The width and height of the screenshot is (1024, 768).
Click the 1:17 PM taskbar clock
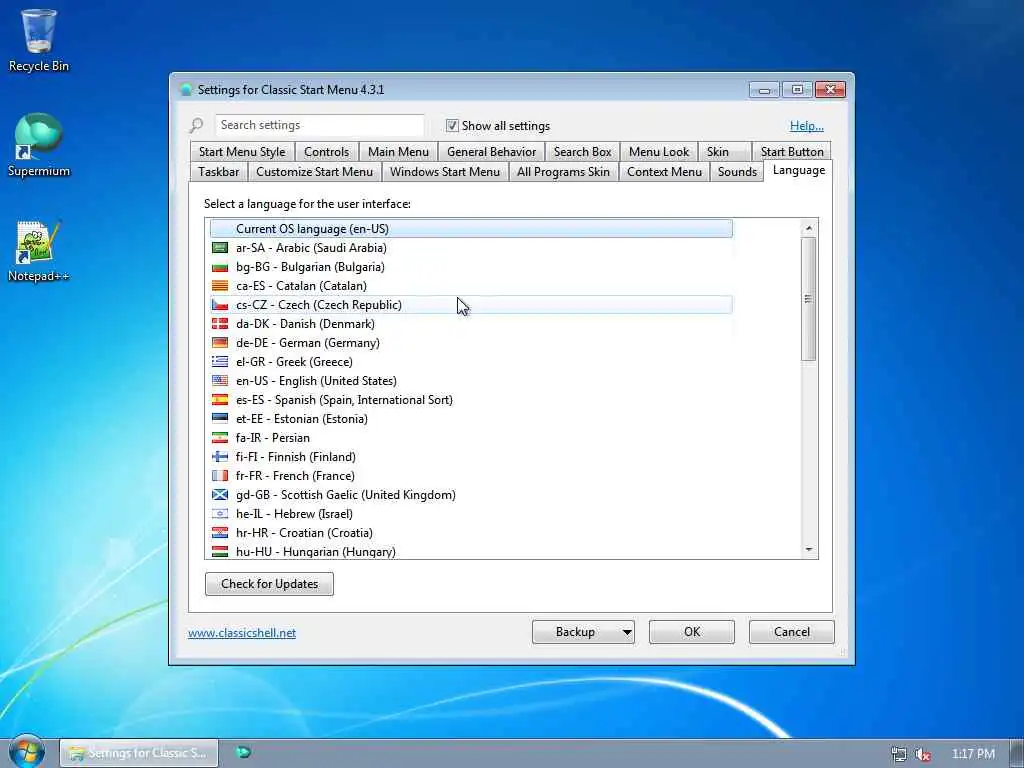(973, 754)
